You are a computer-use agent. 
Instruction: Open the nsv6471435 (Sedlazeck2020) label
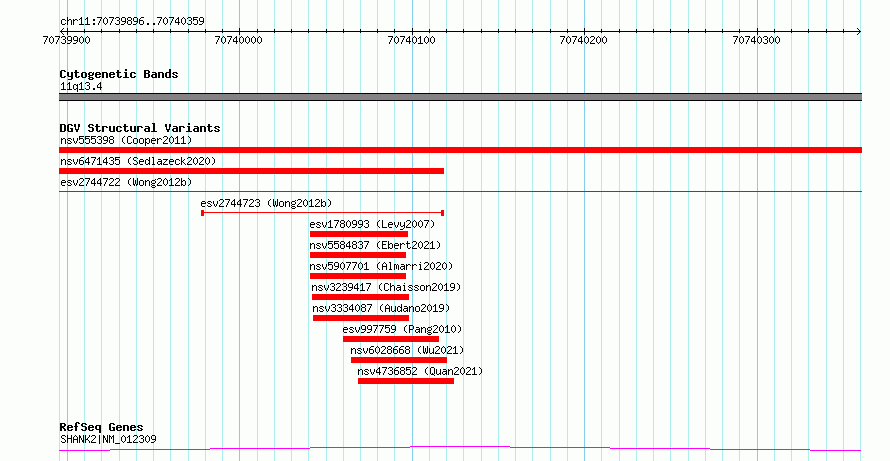coord(138,161)
